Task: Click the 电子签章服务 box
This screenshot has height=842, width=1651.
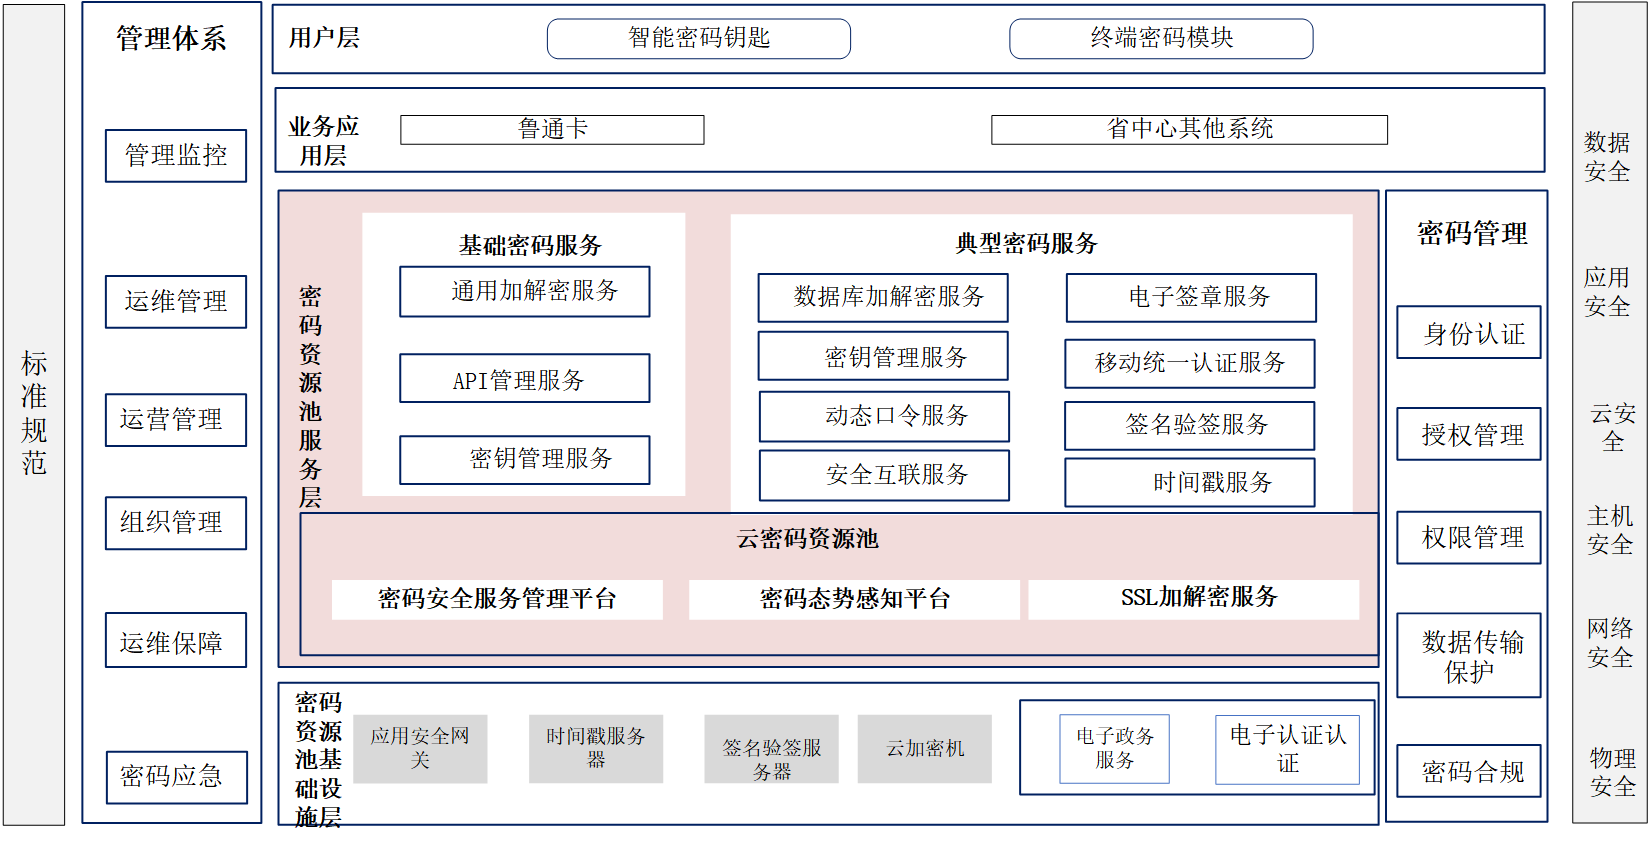Action: tap(1190, 298)
